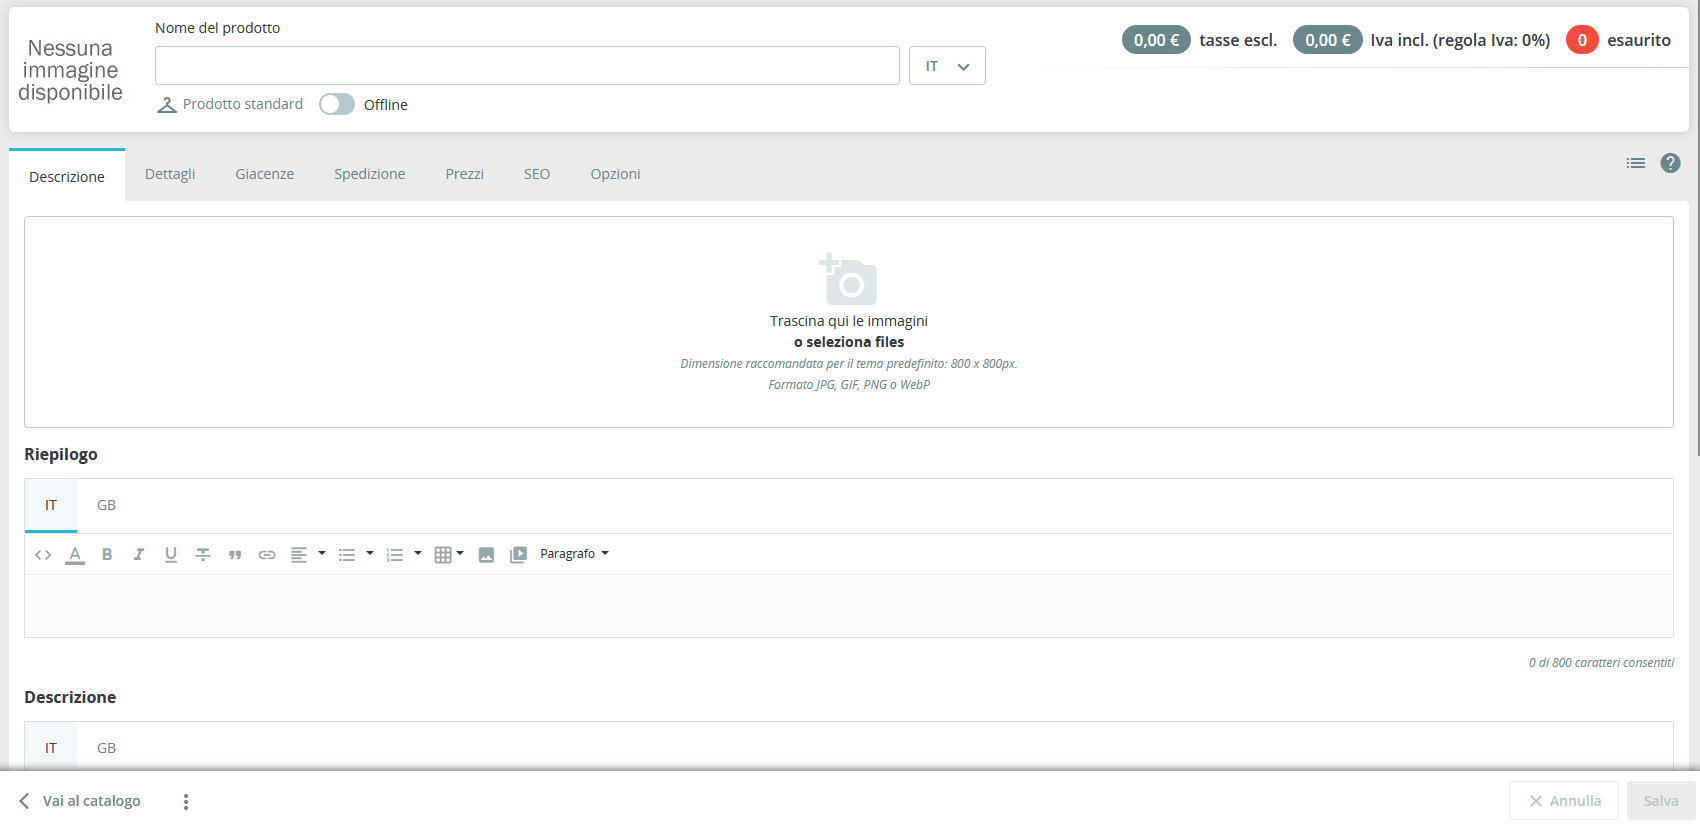Switch to the Dettagli tab
This screenshot has height=826, width=1700.
[170, 174]
